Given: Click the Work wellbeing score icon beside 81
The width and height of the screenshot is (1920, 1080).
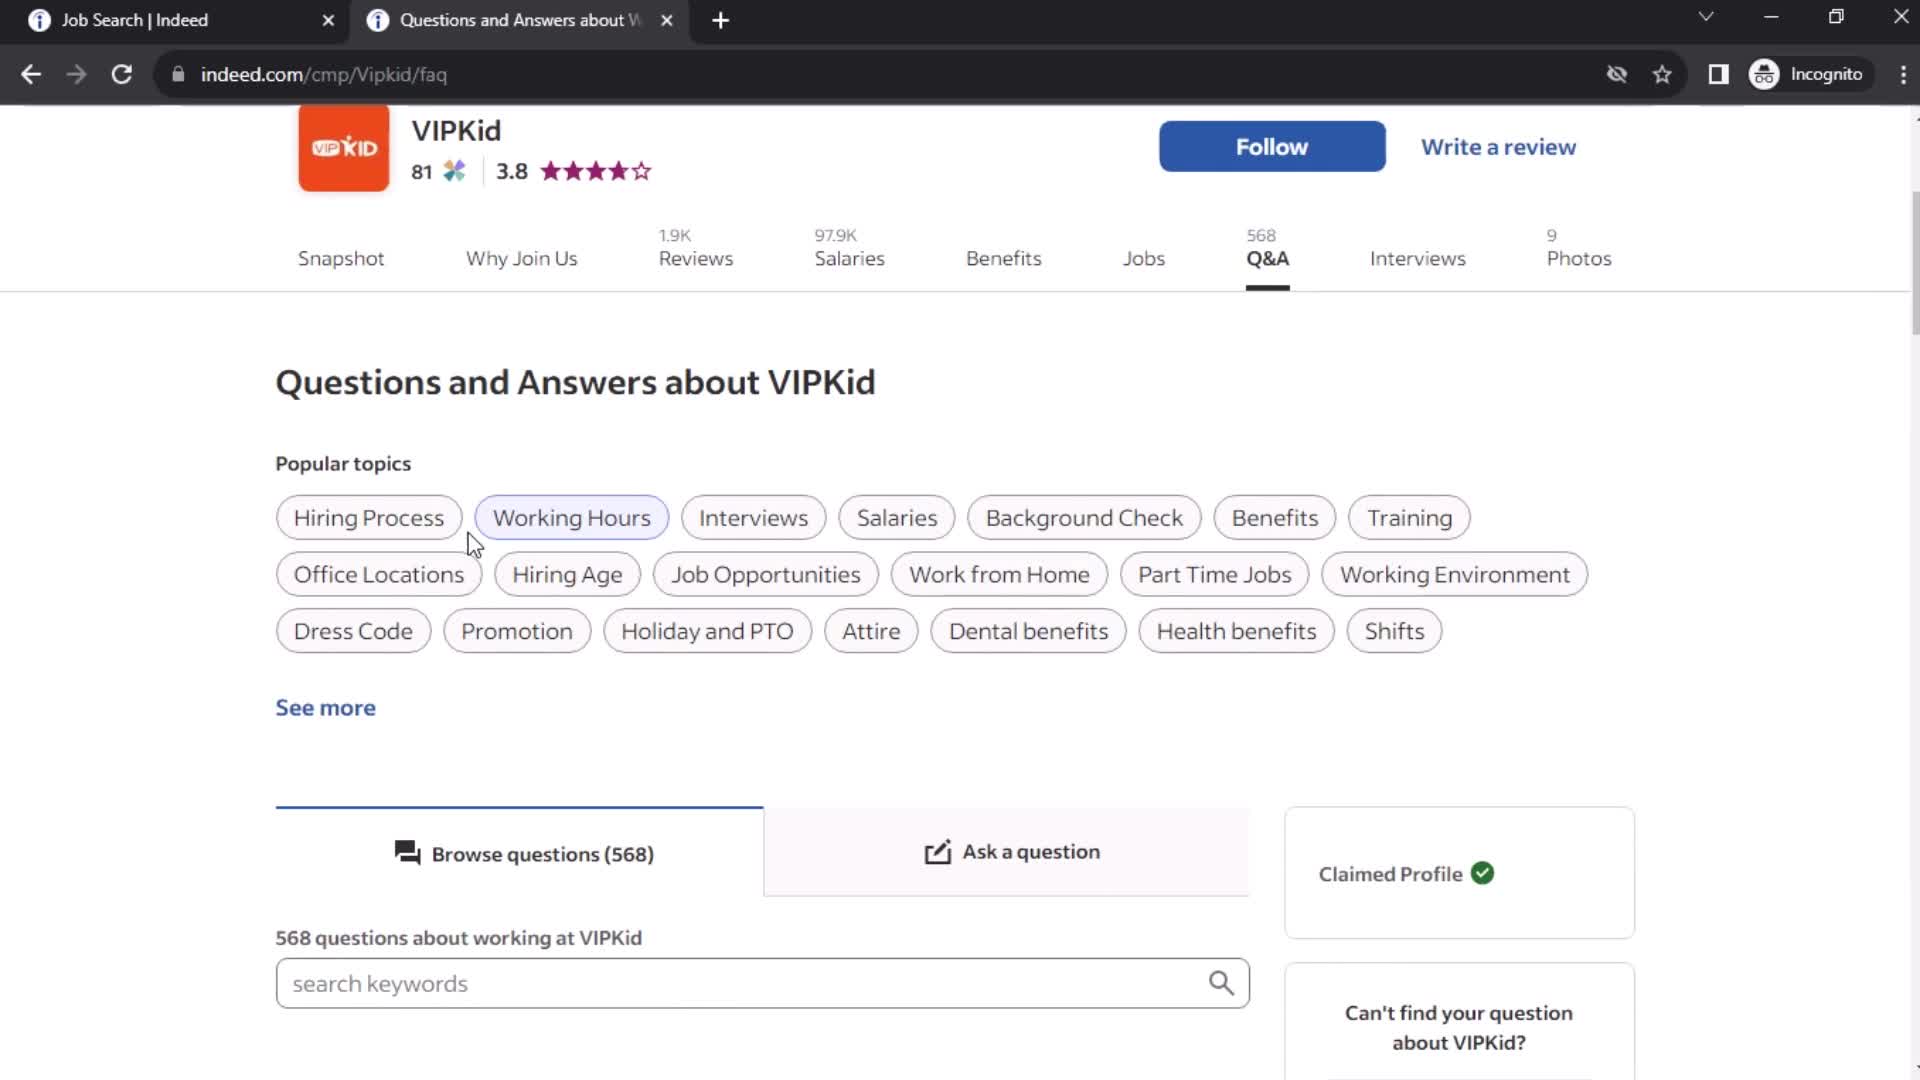Looking at the screenshot, I should [x=454, y=171].
